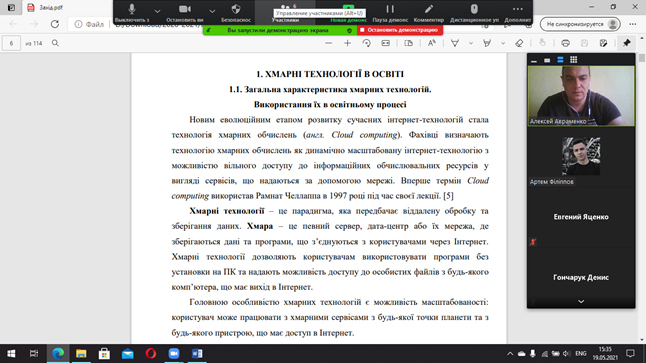Show more participants with down chevron
Viewport: 646px width, 363px height.
581,302
